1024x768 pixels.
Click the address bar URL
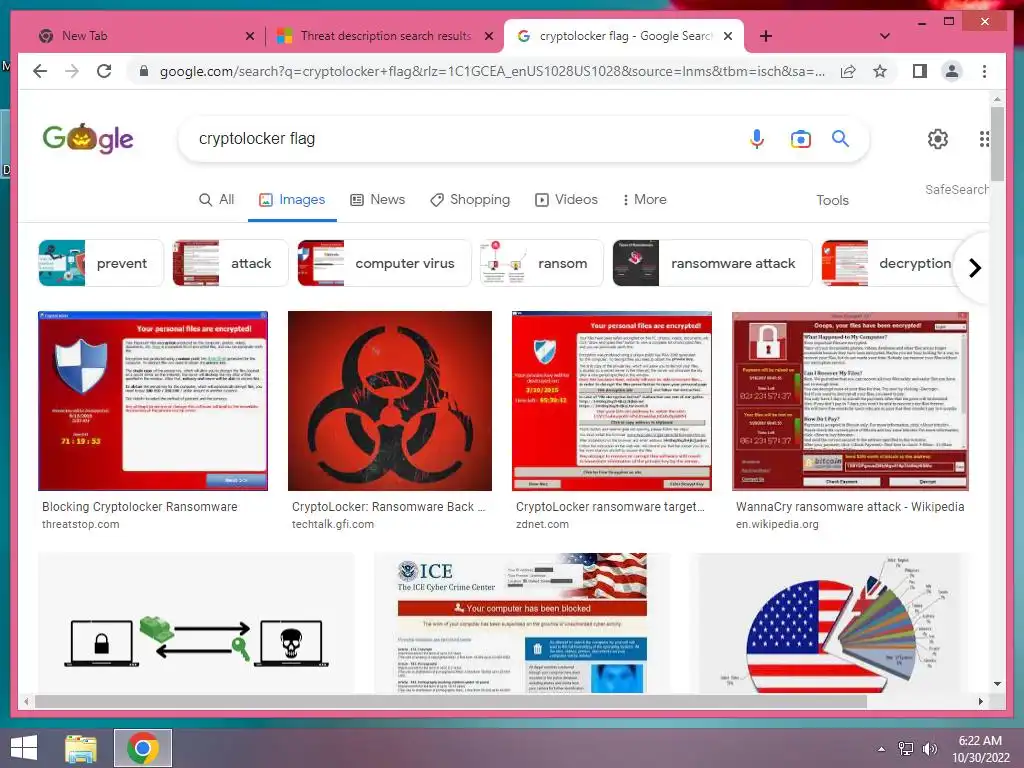pos(491,71)
